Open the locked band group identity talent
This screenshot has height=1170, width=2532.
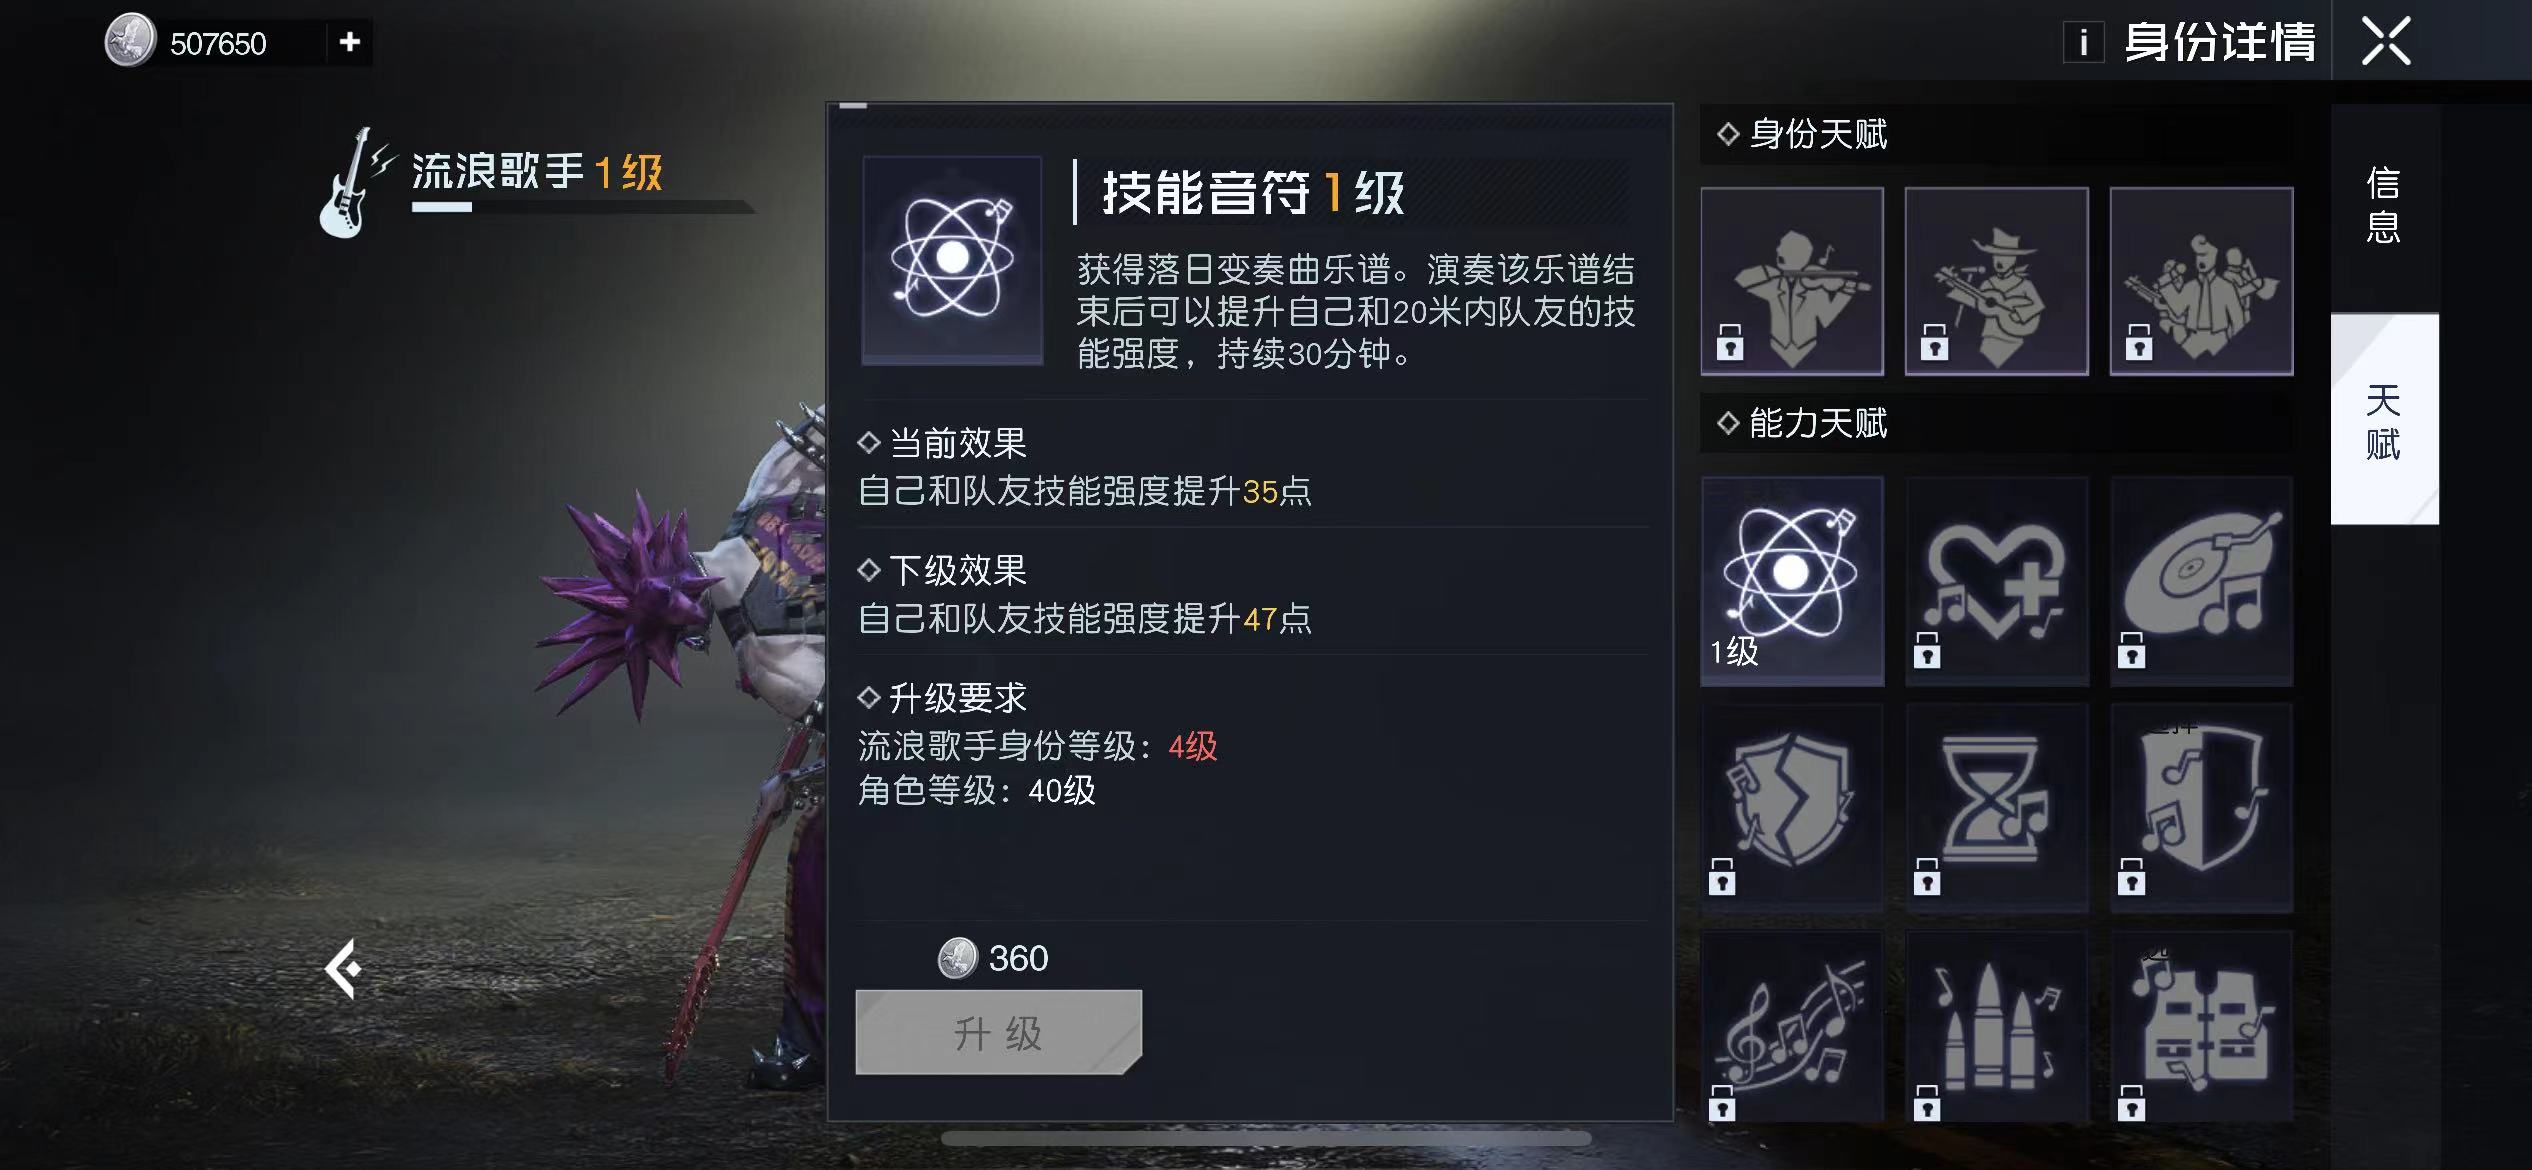click(x=2201, y=281)
